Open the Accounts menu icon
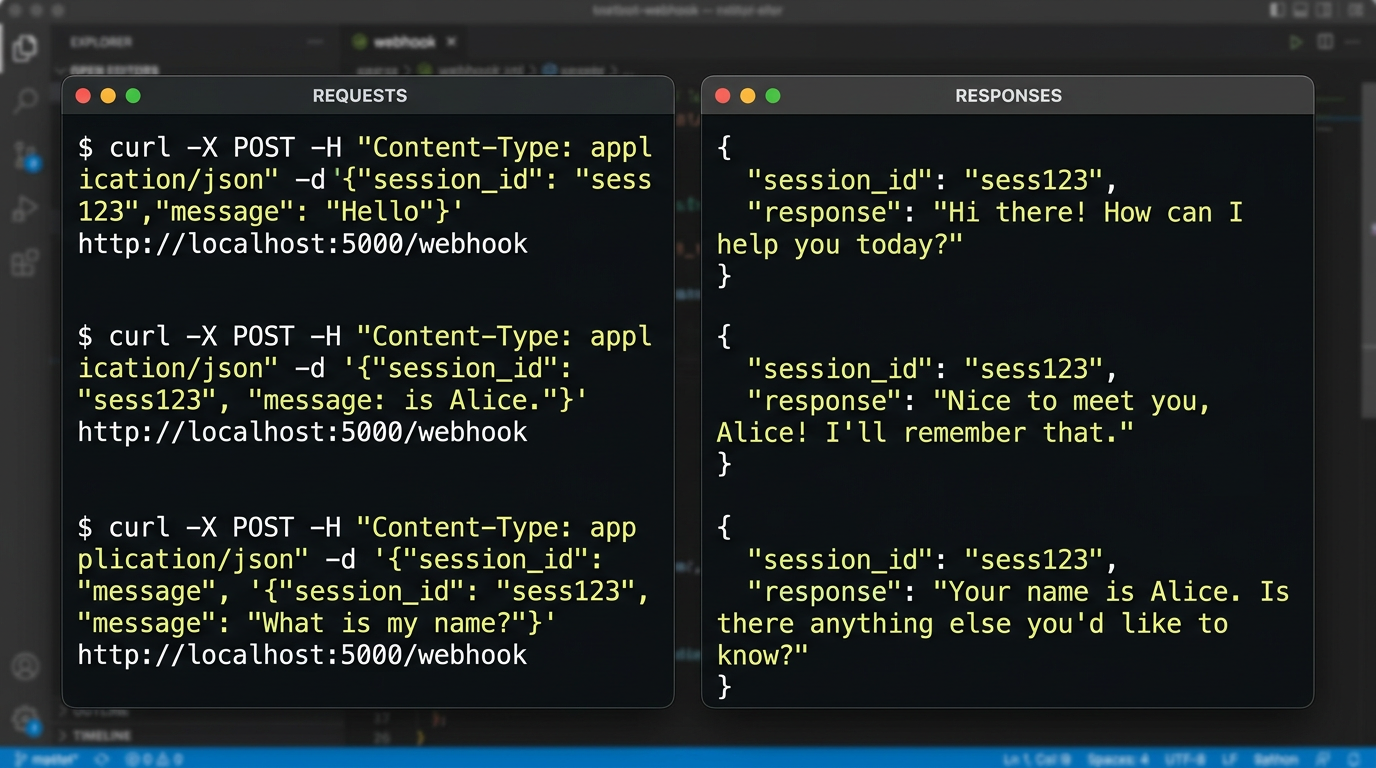The width and height of the screenshot is (1376, 768). point(25,667)
